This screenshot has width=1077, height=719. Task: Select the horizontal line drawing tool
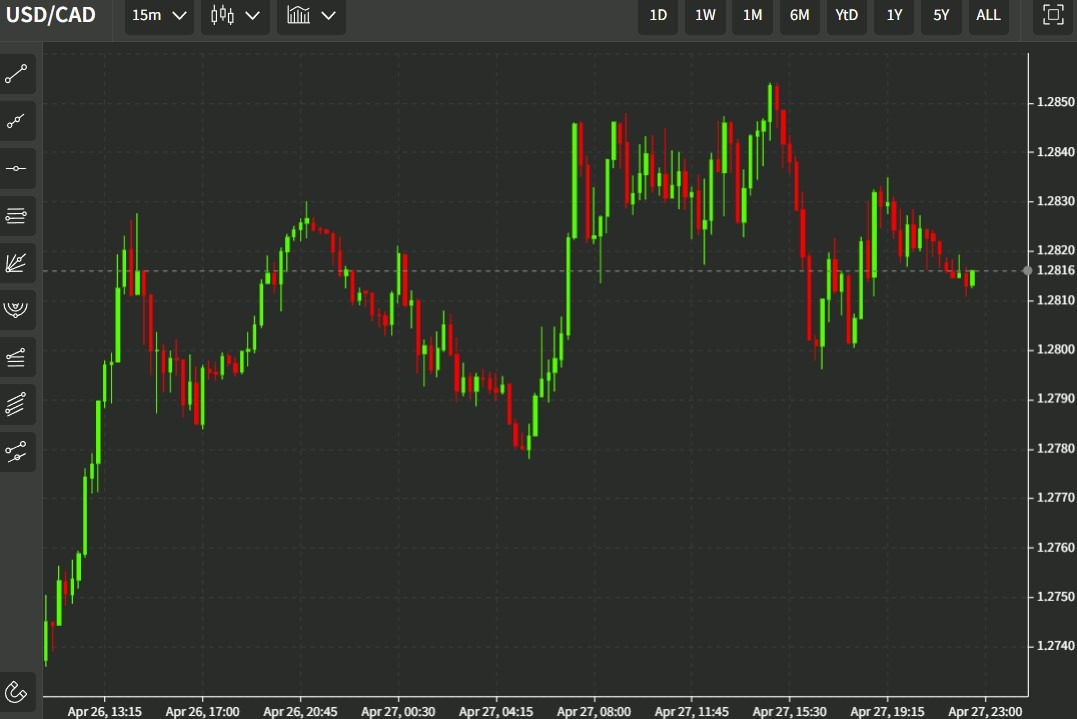17,168
